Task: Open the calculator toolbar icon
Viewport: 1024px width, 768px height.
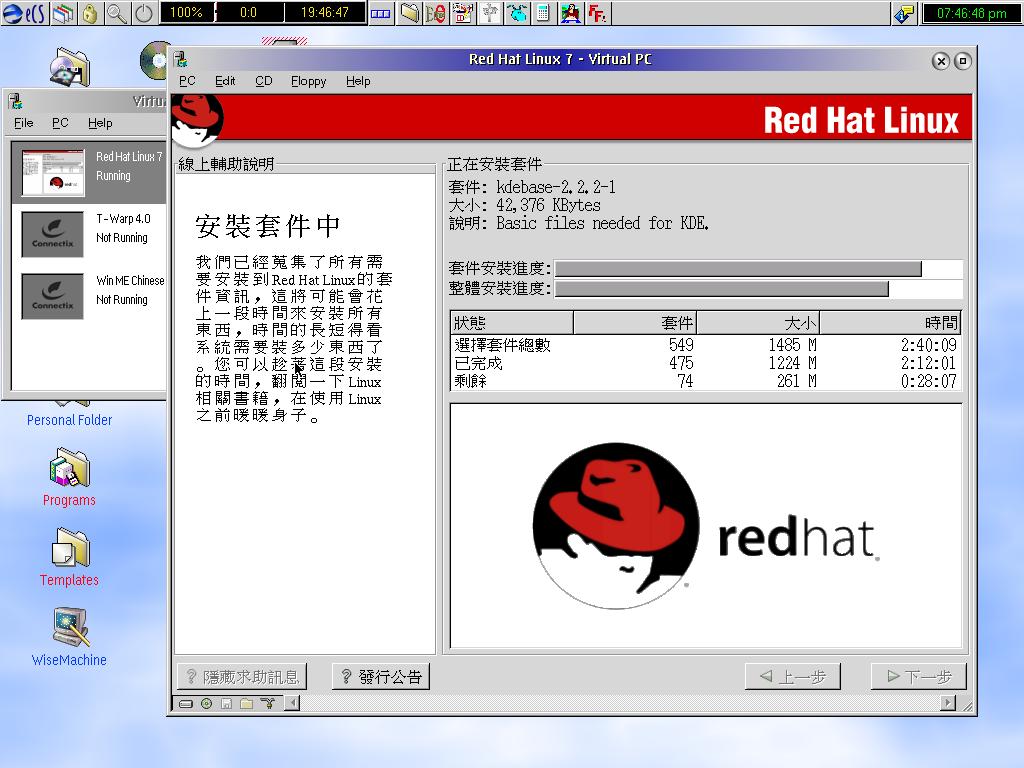Action: [x=543, y=13]
